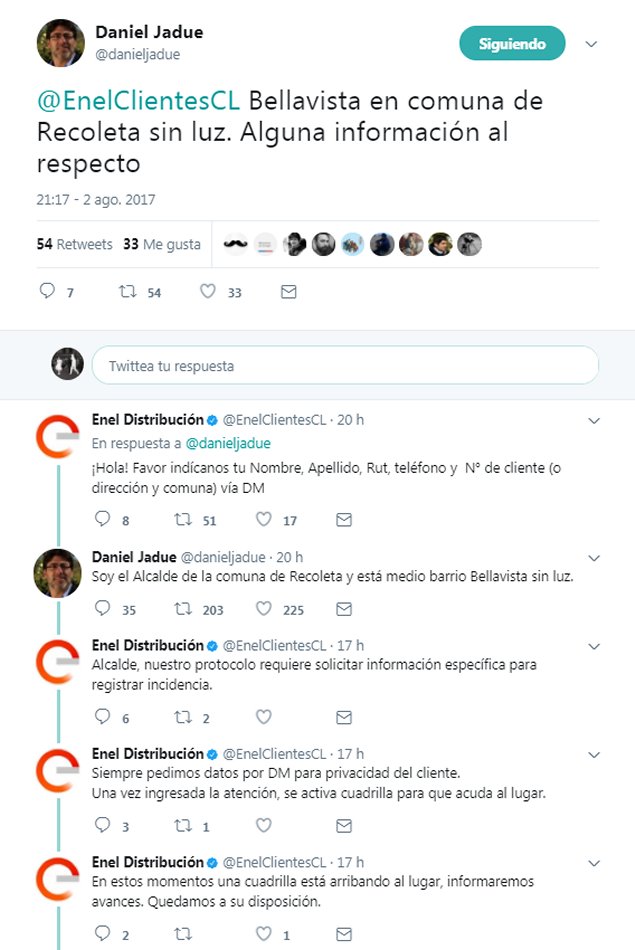View the 33 Me gusta list

click(x=161, y=244)
